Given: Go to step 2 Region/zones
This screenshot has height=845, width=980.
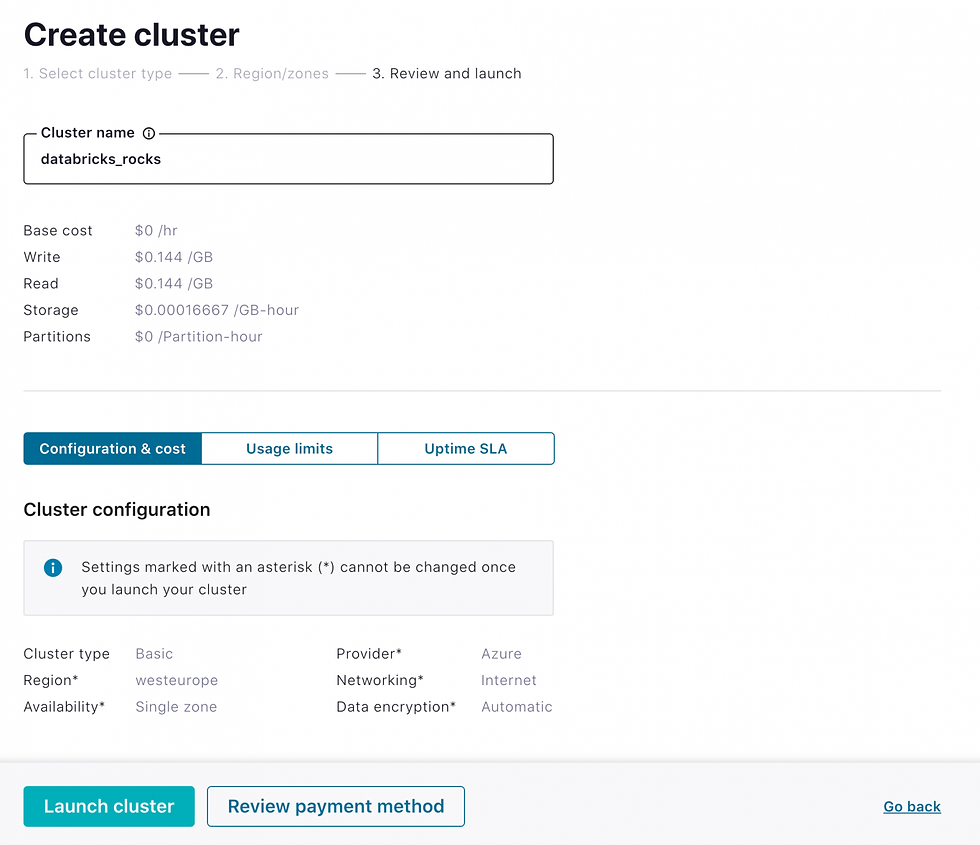Looking at the screenshot, I should [x=272, y=74].
